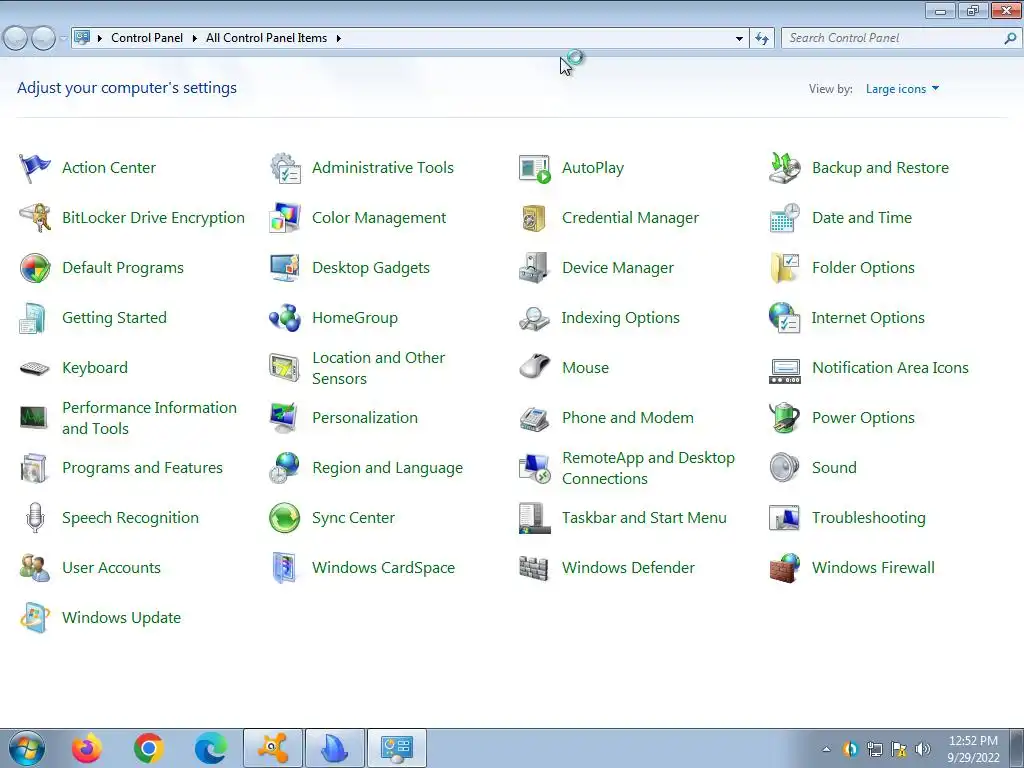Click the network icon in system tray
The height and width of the screenshot is (768, 1024).
click(874, 749)
